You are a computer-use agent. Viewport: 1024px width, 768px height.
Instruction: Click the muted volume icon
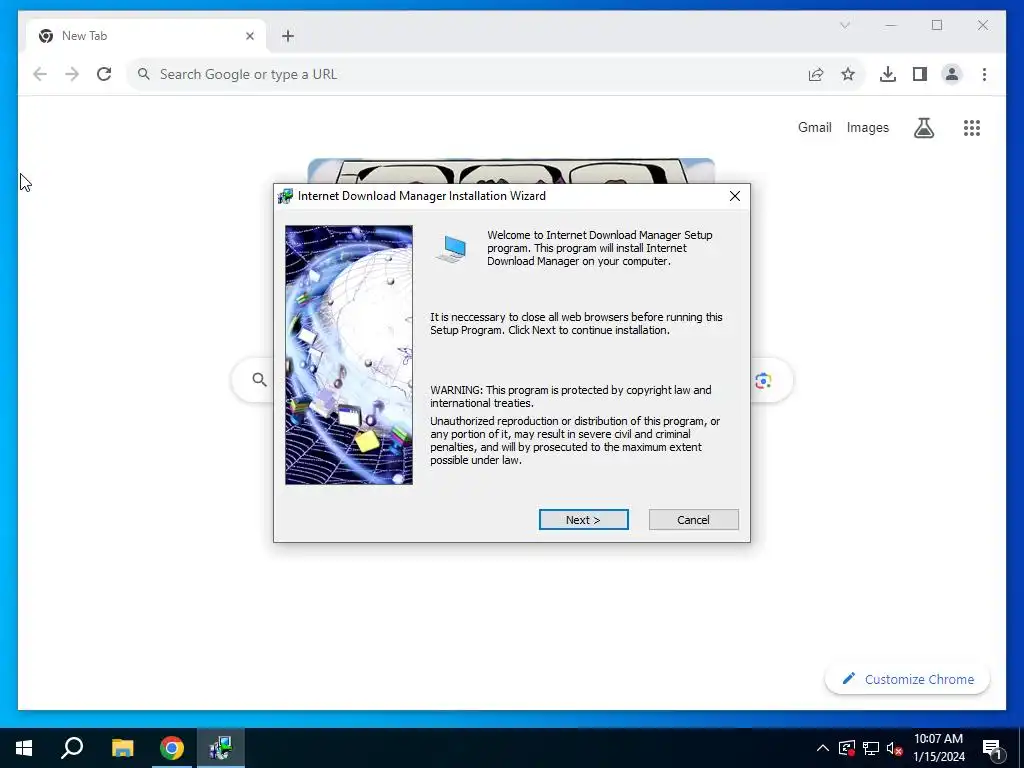pyautogui.click(x=894, y=748)
